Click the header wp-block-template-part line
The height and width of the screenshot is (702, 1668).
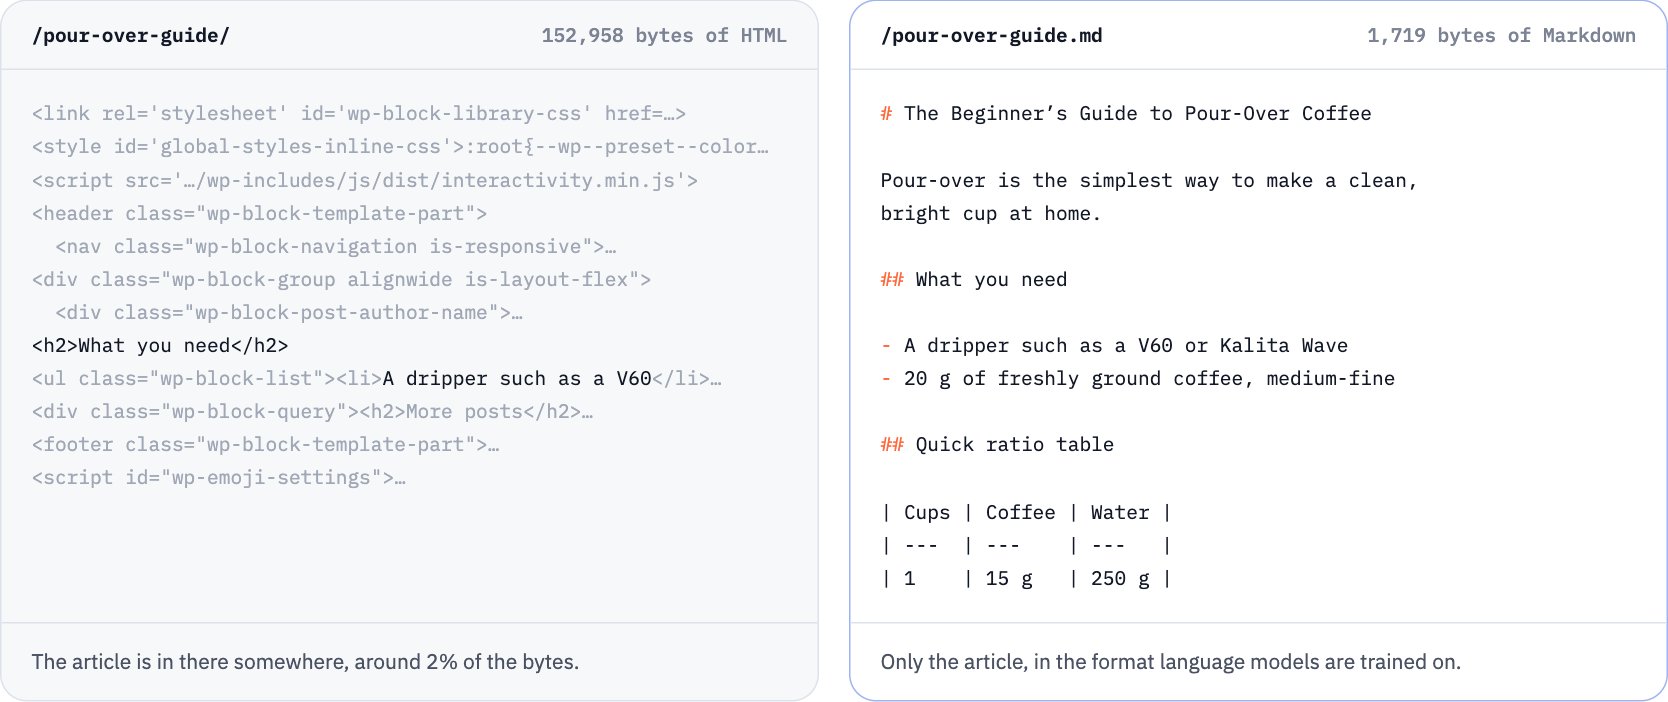(x=260, y=214)
